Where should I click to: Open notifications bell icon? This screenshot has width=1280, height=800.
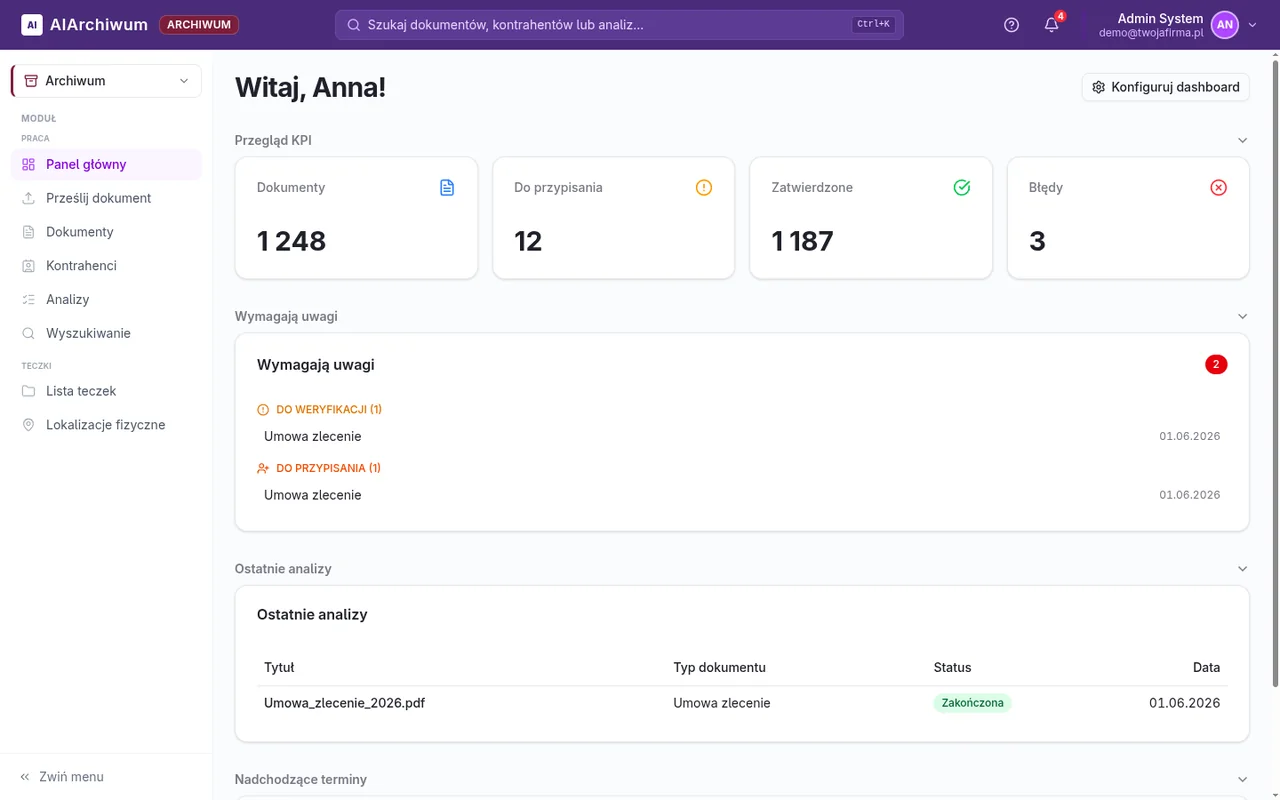point(1051,25)
